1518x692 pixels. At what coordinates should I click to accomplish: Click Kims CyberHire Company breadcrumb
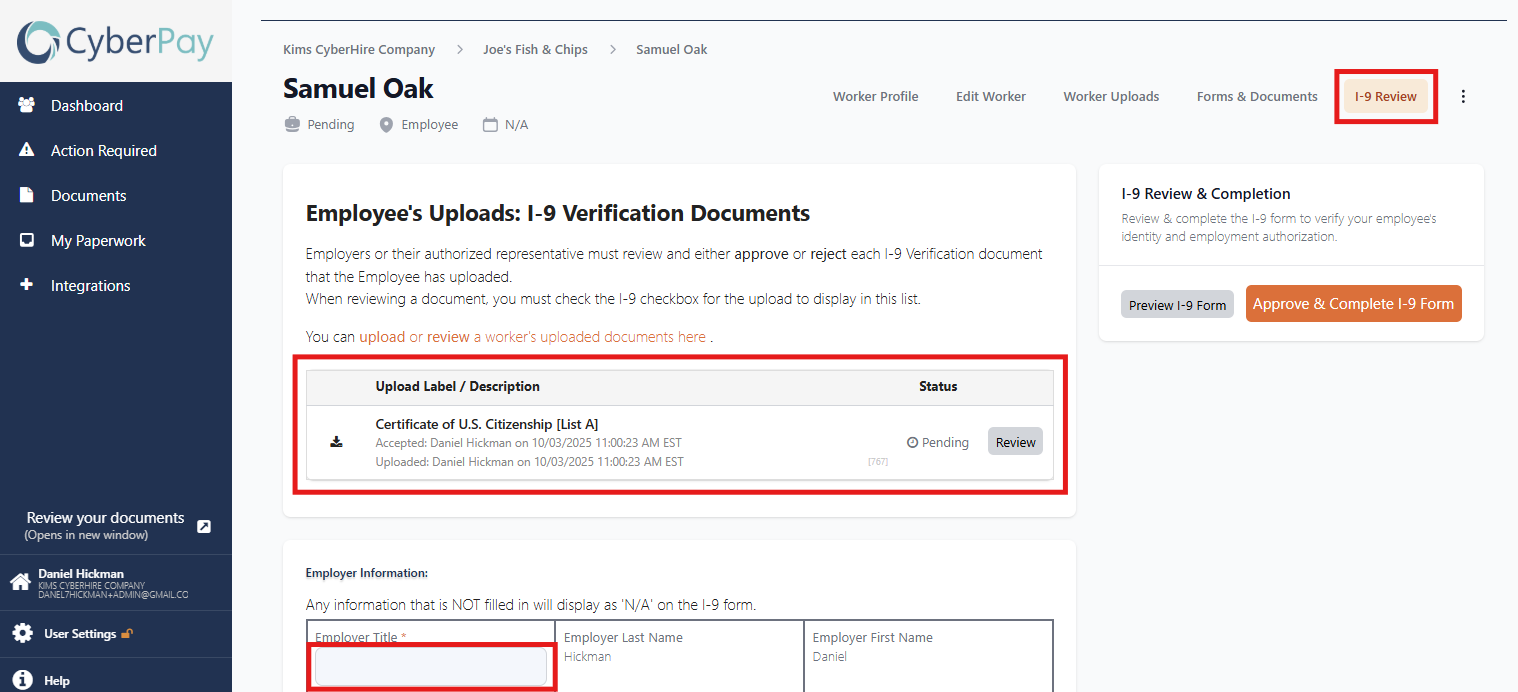click(x=359, y=49)
